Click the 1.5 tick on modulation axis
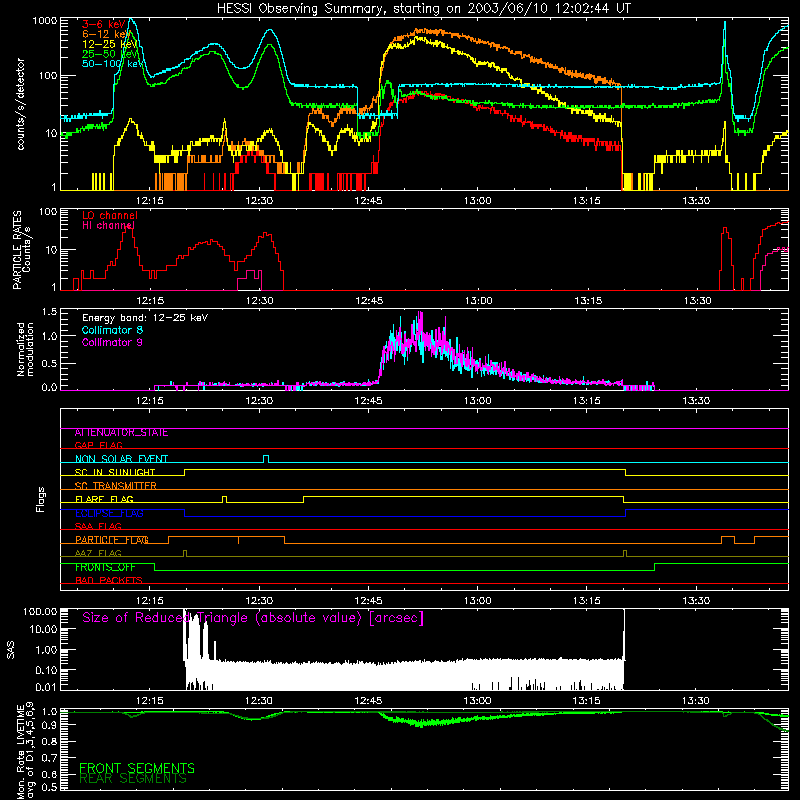Screen dimensions: 800x800 (x=49, y=312)
